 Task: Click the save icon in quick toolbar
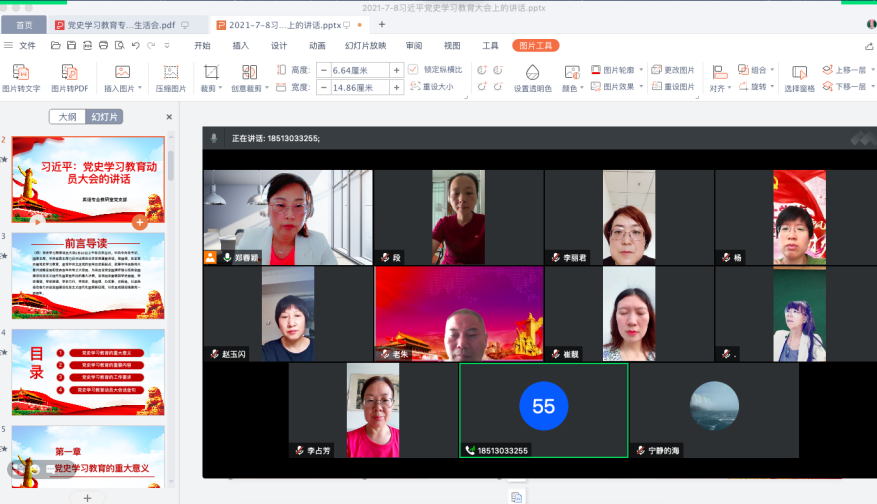(x=71, y=46)
